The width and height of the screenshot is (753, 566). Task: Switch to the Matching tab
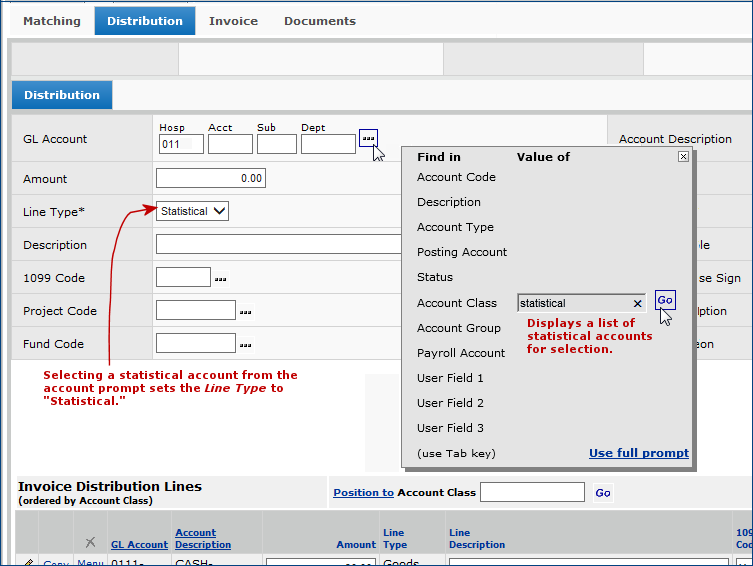(51, 21)
